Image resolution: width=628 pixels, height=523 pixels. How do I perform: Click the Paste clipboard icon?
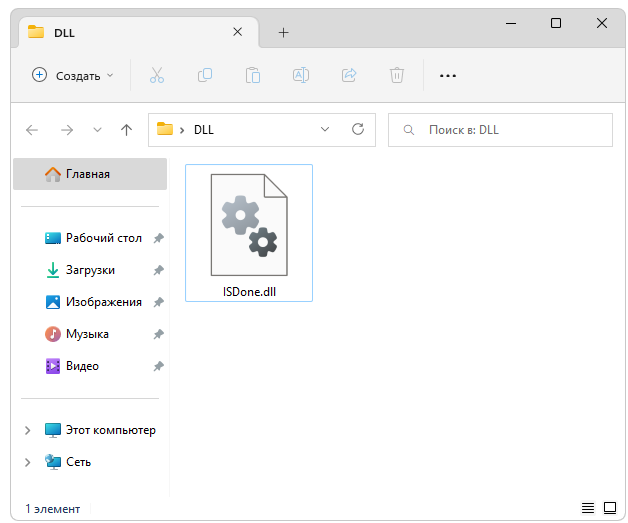click(x=253, y=75)
